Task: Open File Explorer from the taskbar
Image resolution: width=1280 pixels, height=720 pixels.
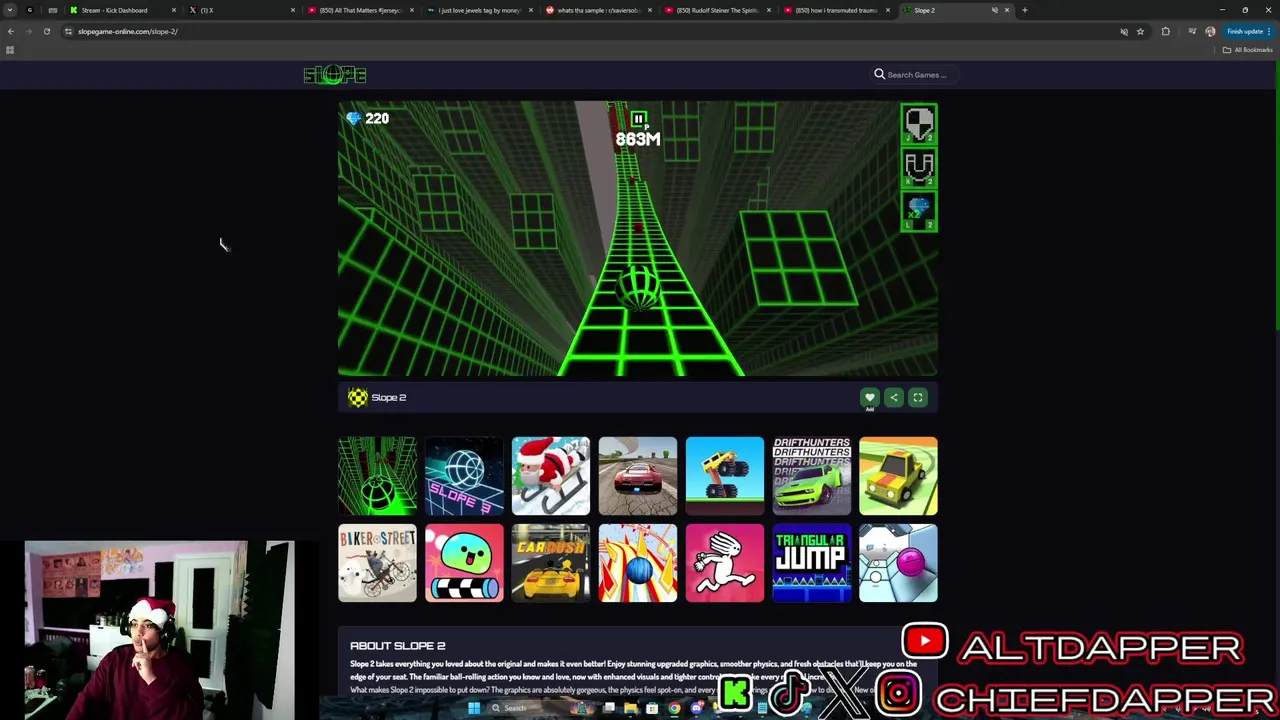Action: click(x=630, y=708)
